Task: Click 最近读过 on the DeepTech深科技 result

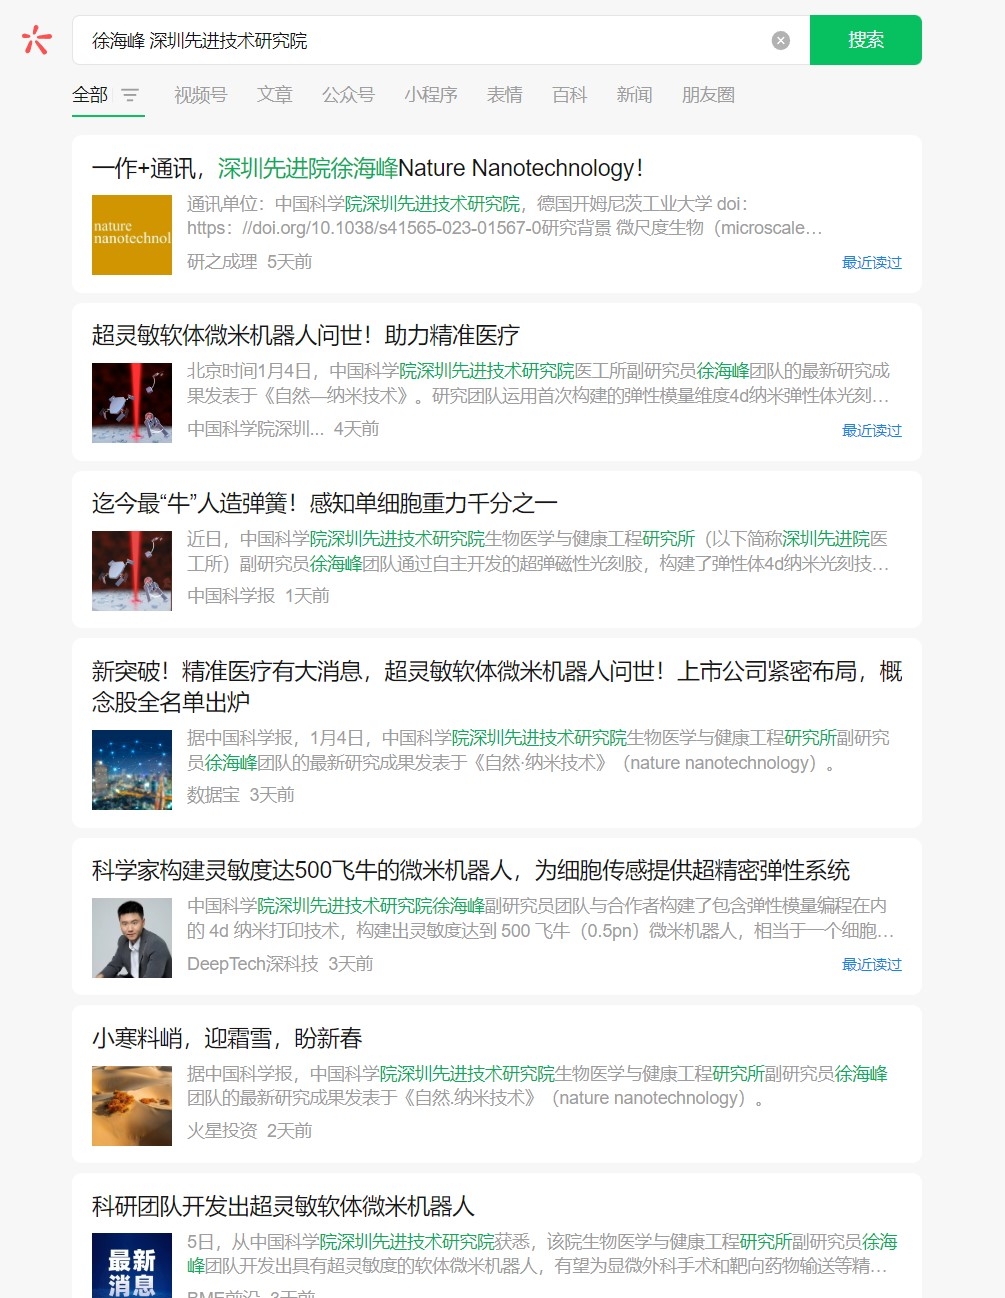Action: tap(872, 964)
